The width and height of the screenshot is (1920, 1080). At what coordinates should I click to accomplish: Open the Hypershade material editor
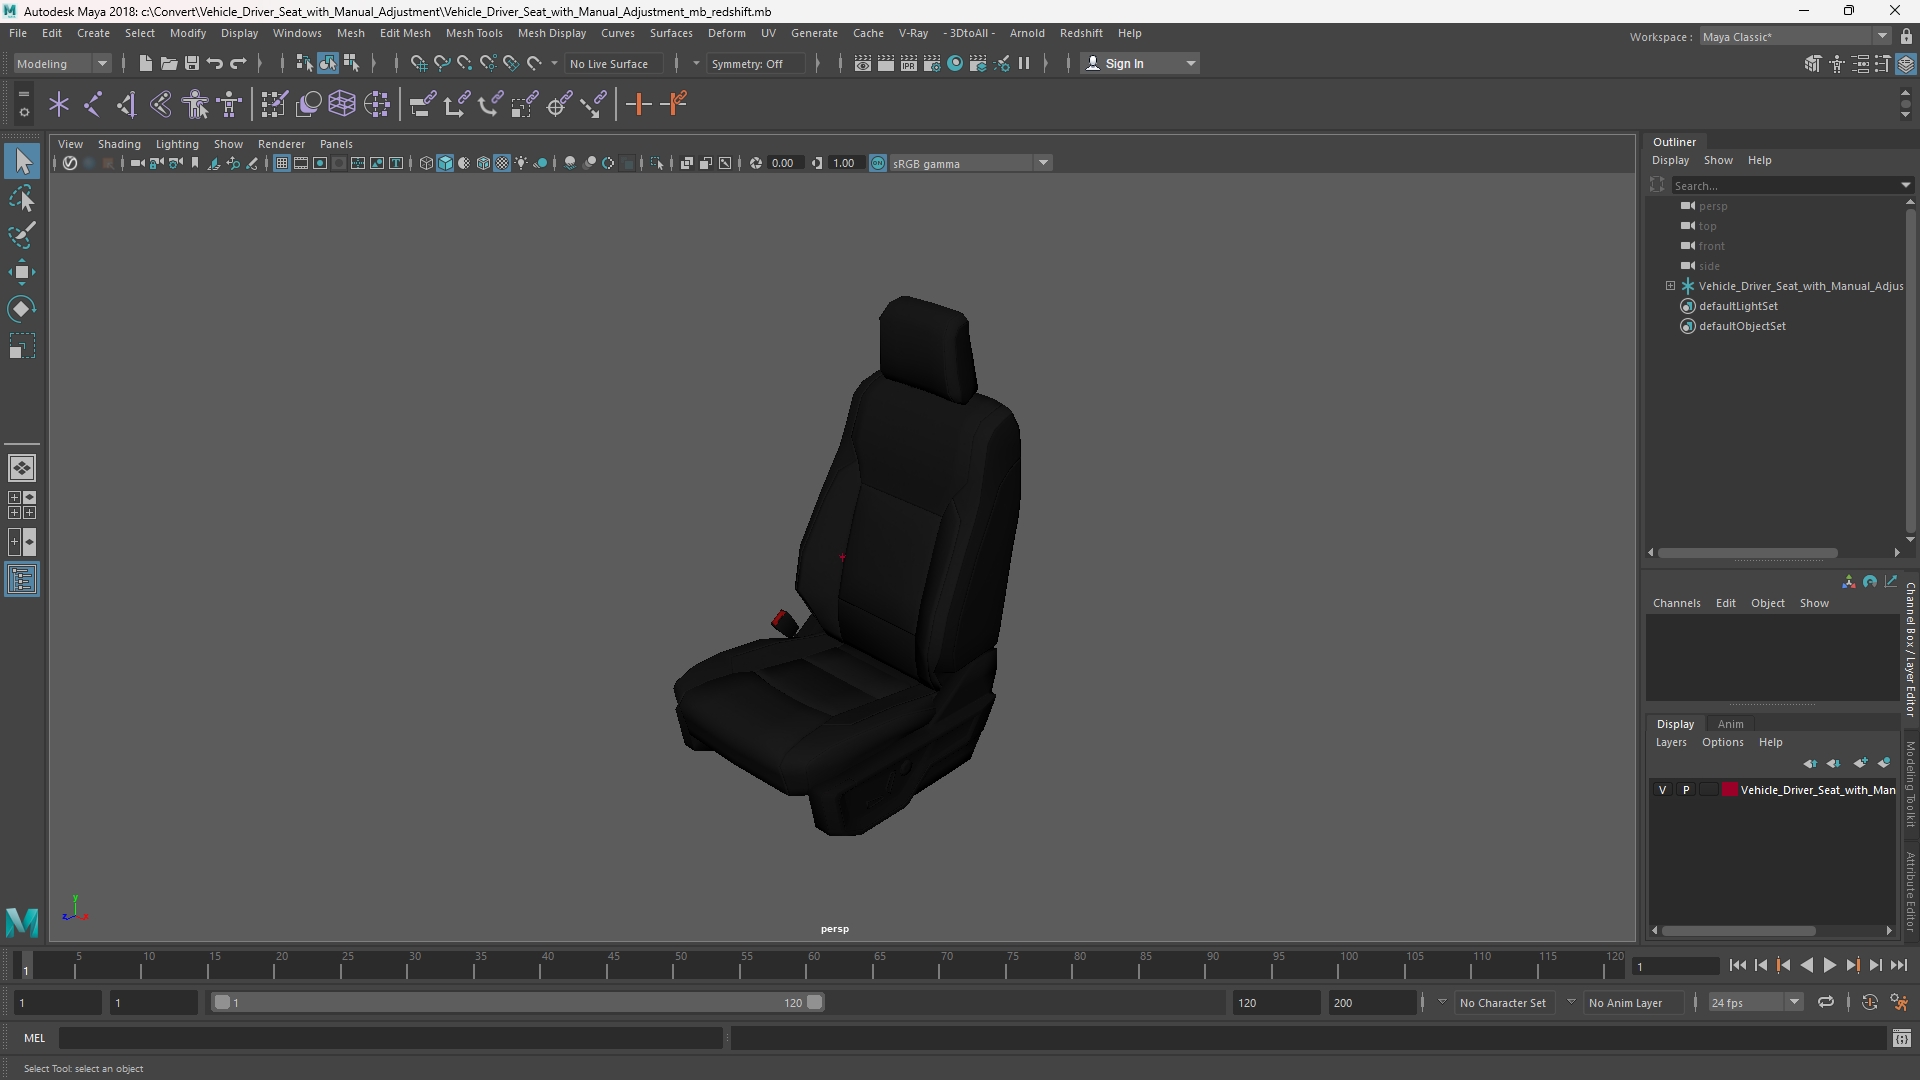tap(955, 63)
